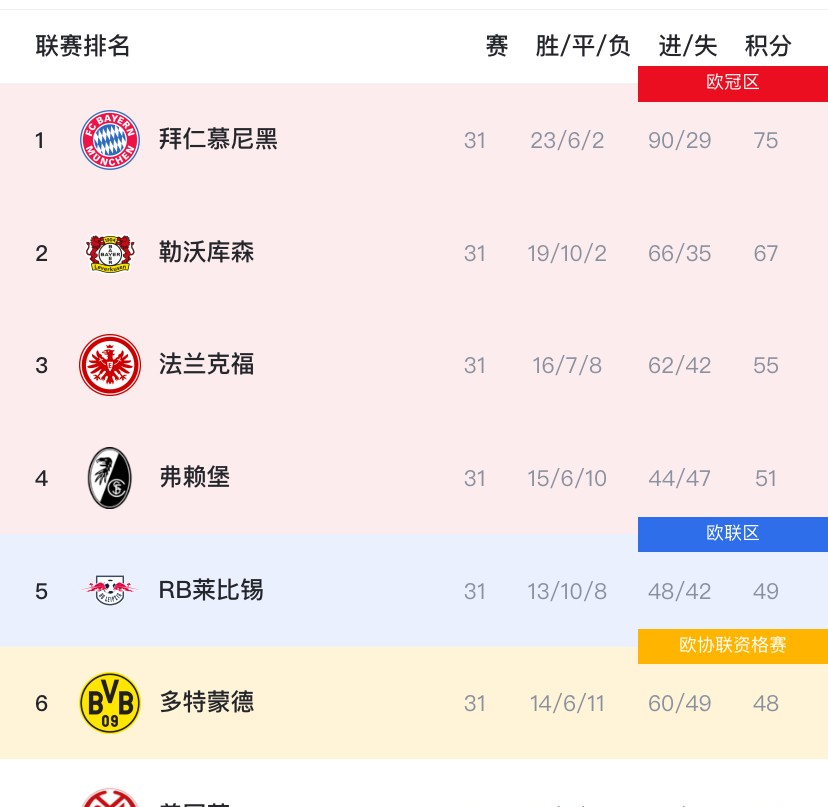
Task: Open the RB Leipzig bulls logo
Action: click(110, 591)
